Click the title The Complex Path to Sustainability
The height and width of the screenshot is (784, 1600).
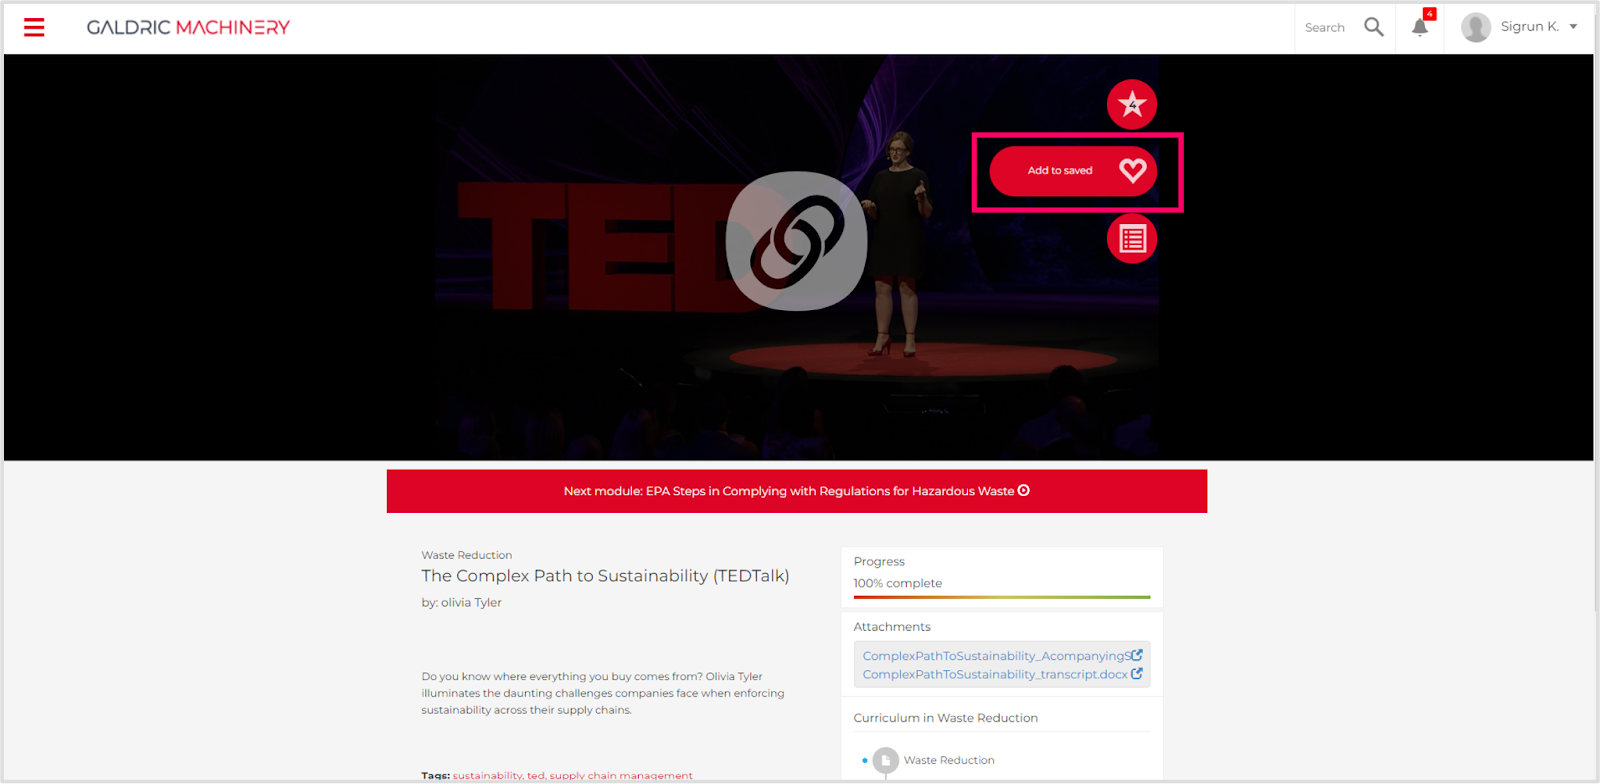605,576
